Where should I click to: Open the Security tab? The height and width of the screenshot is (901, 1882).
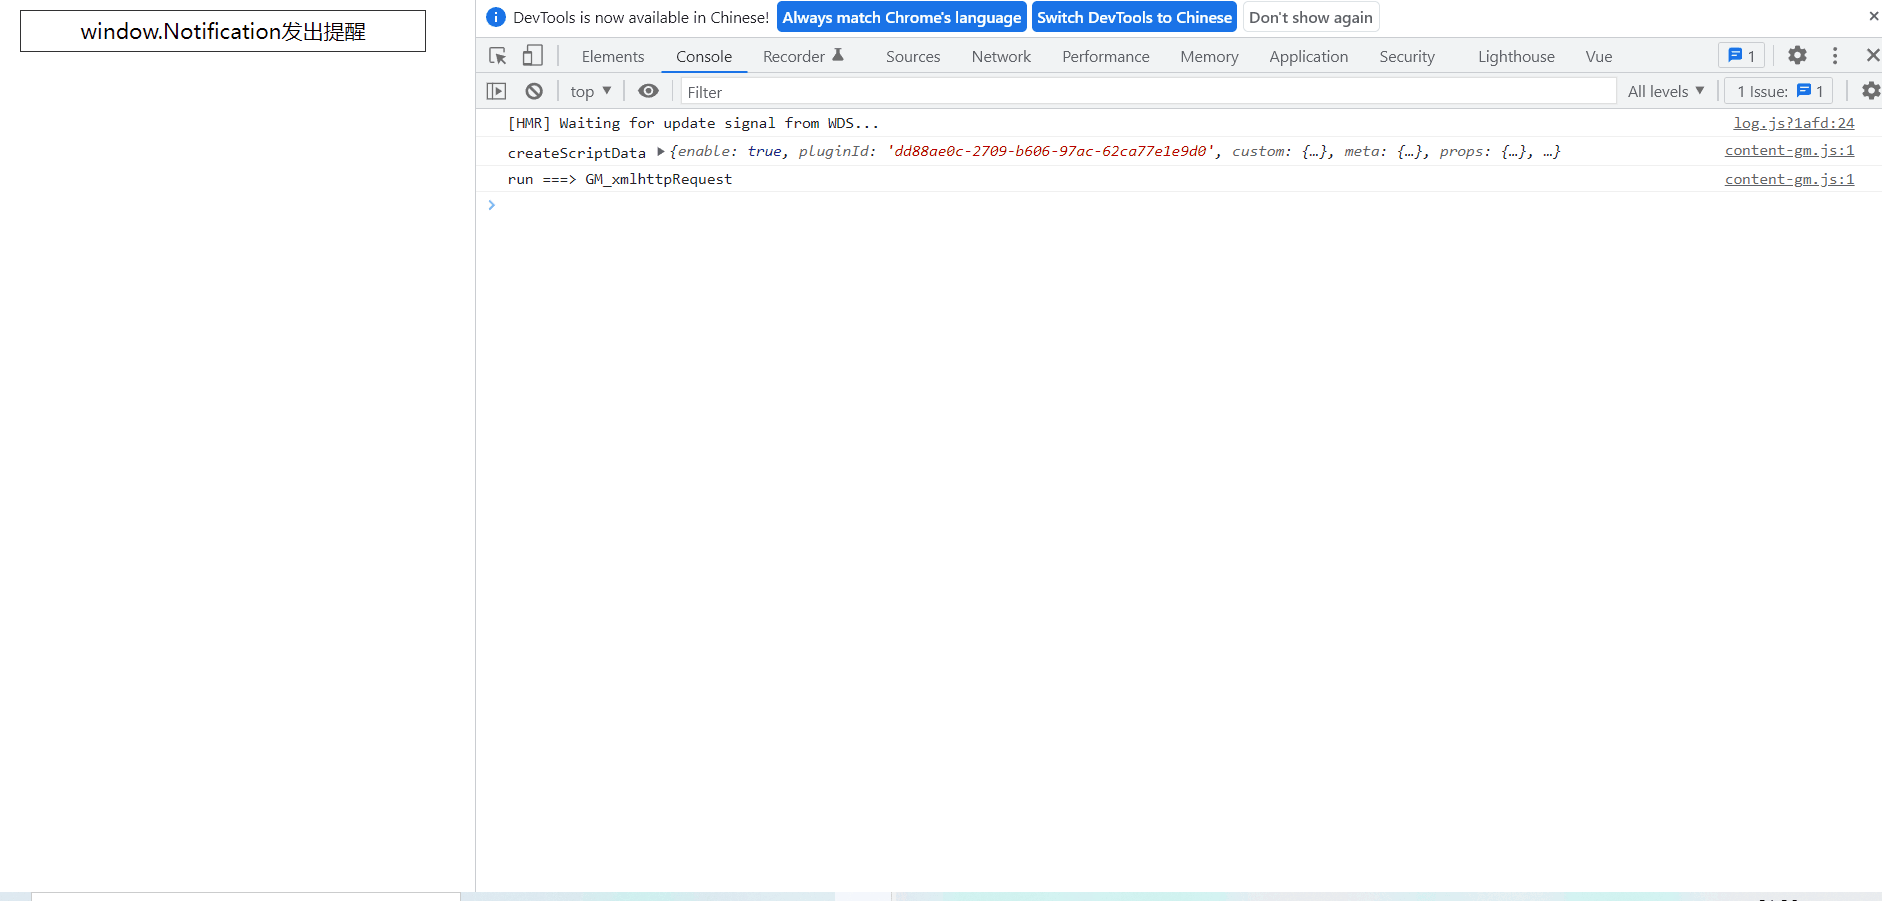click(x=1407, y=56)
